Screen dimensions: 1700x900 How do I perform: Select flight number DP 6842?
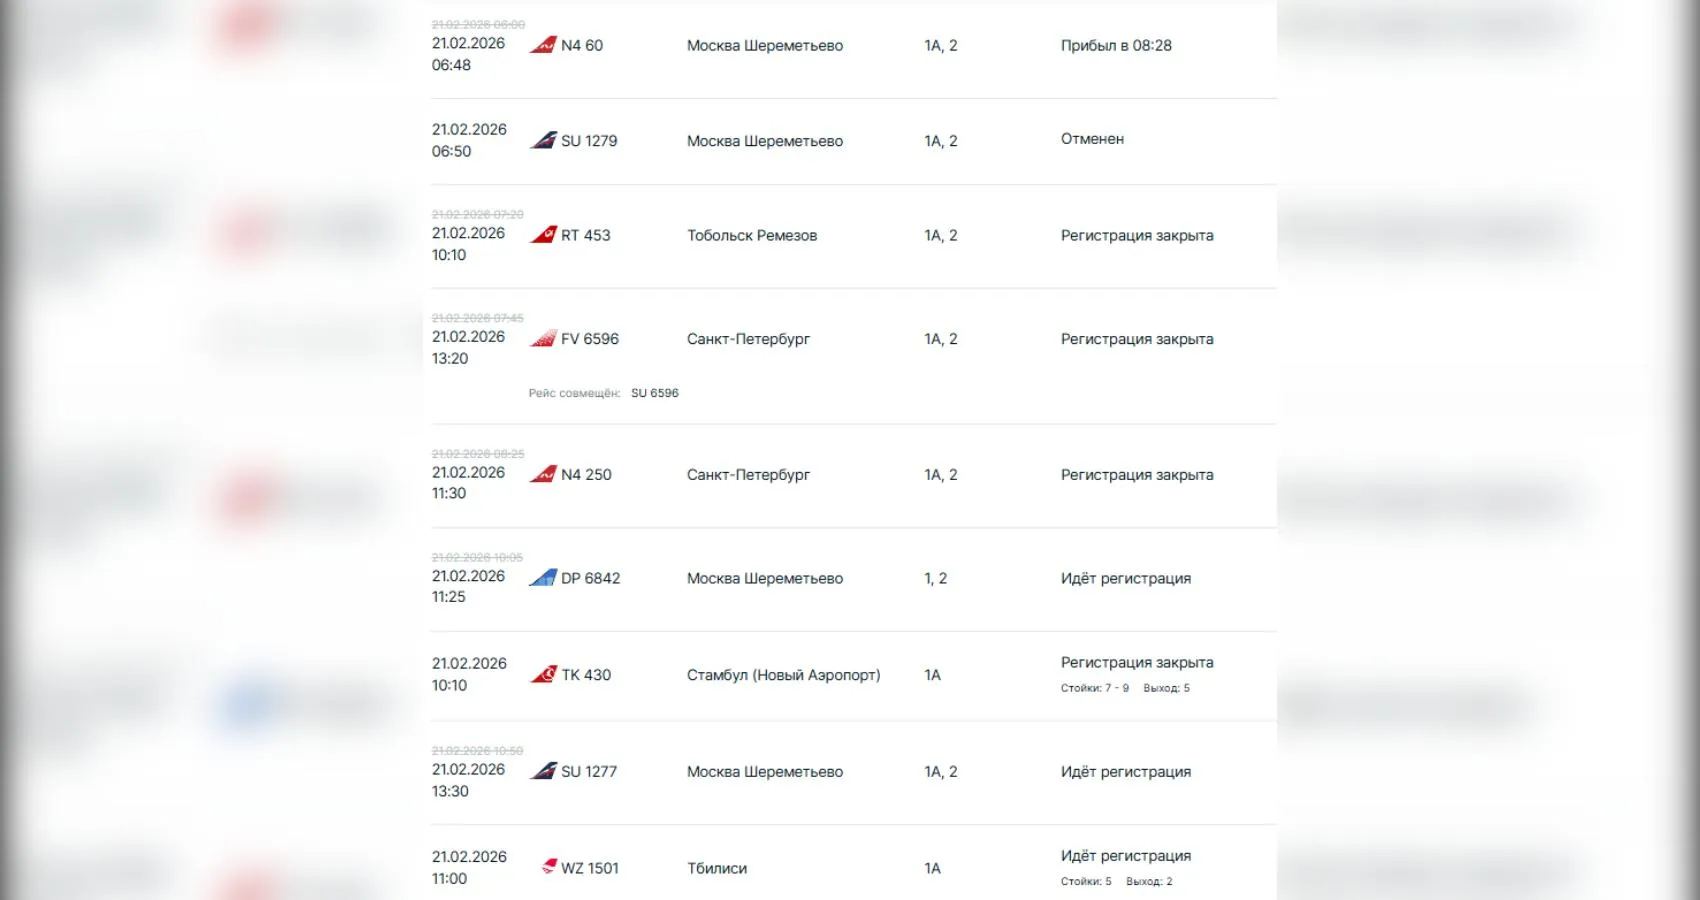590,578
